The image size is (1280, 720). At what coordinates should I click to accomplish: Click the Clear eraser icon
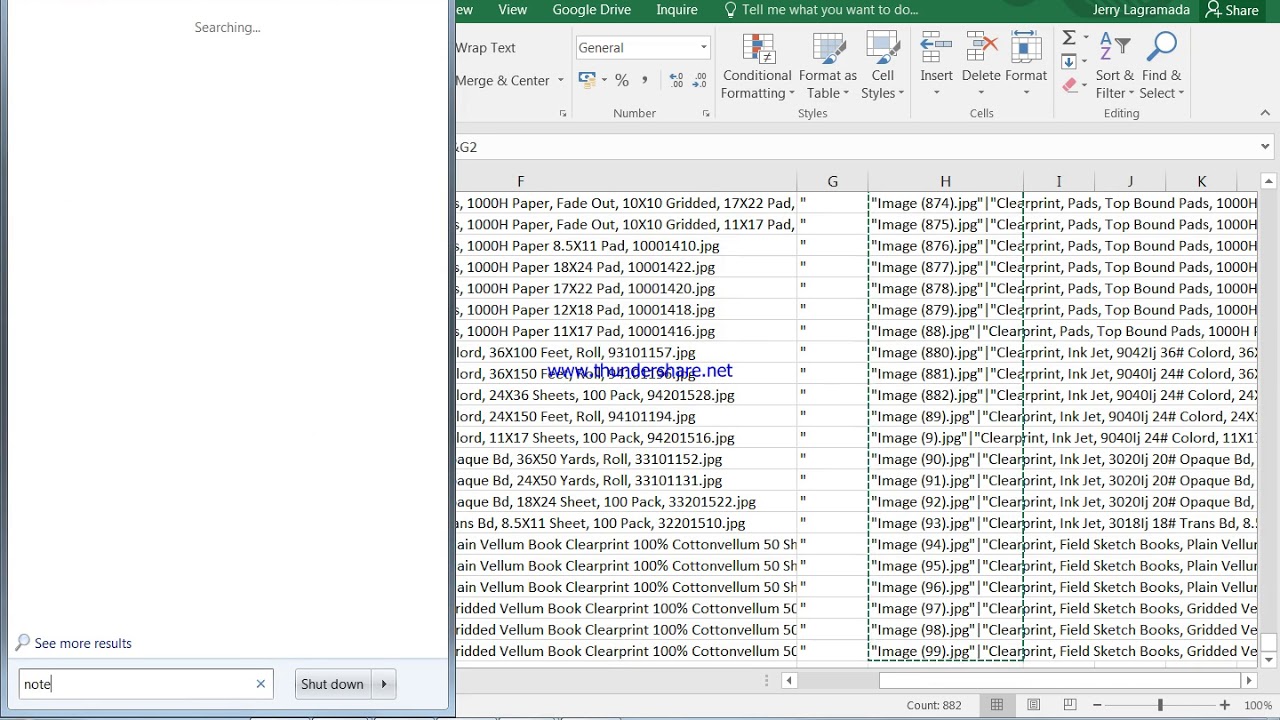pos(1071,86)
